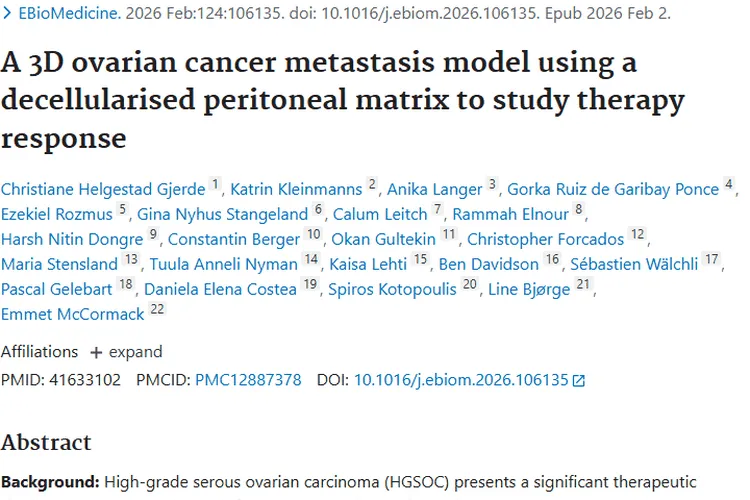
Task: Click author Katrin Kleinmanns
Action: pyautogui.click(x=296, y=189)
